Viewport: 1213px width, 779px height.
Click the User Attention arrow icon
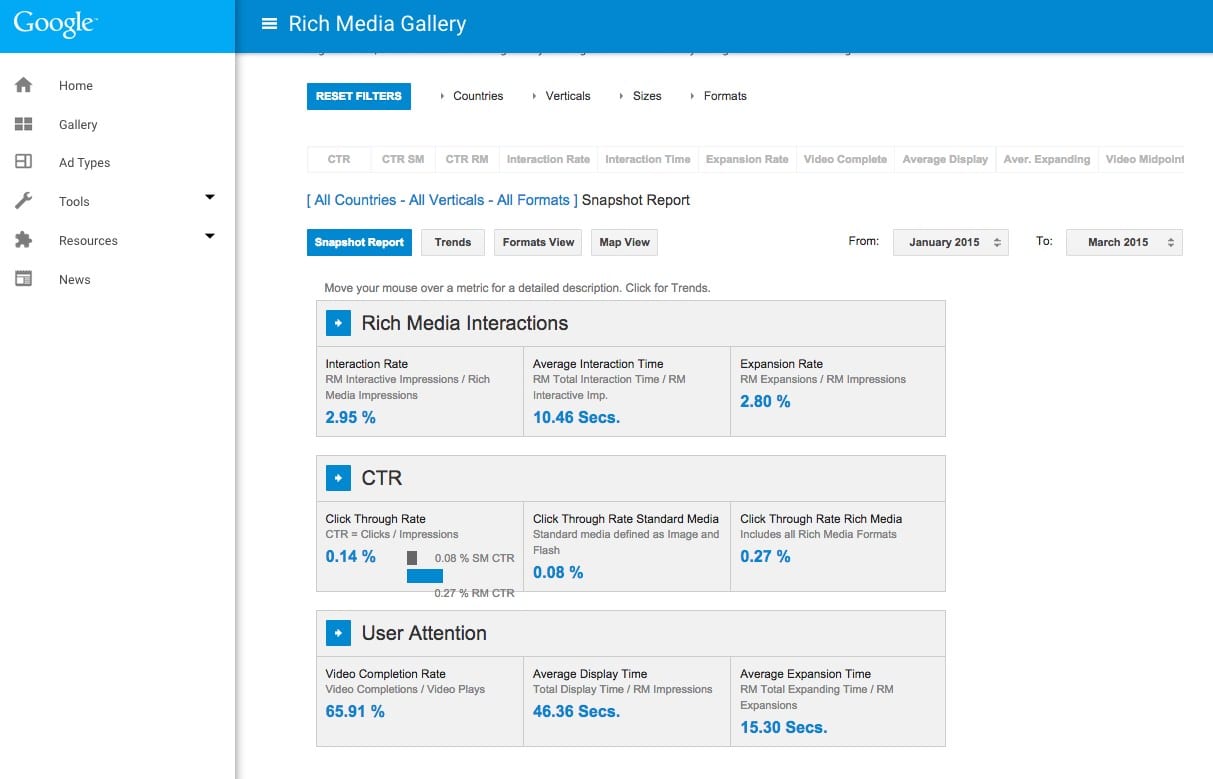[x=339, y=633]
